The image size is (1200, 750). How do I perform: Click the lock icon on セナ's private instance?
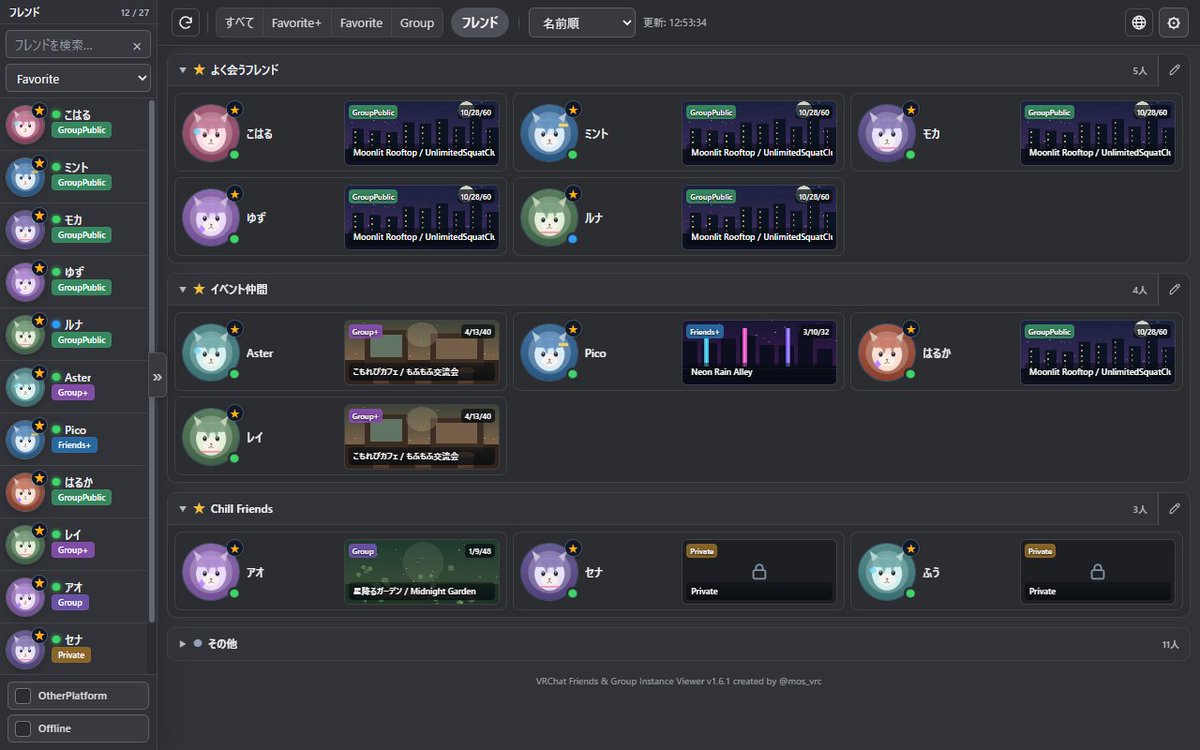click(x=759, y=571)
